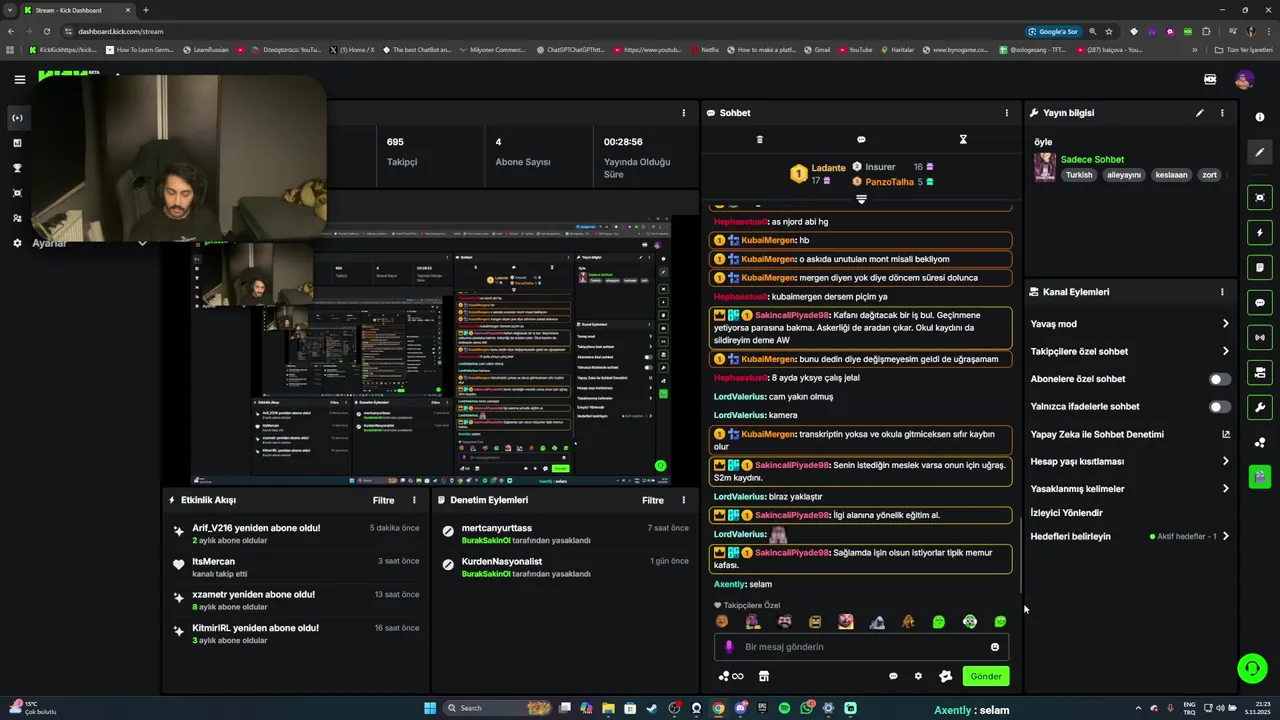
Task: Click the broadcast signal icon in right rail
Action: (1260, 338)
